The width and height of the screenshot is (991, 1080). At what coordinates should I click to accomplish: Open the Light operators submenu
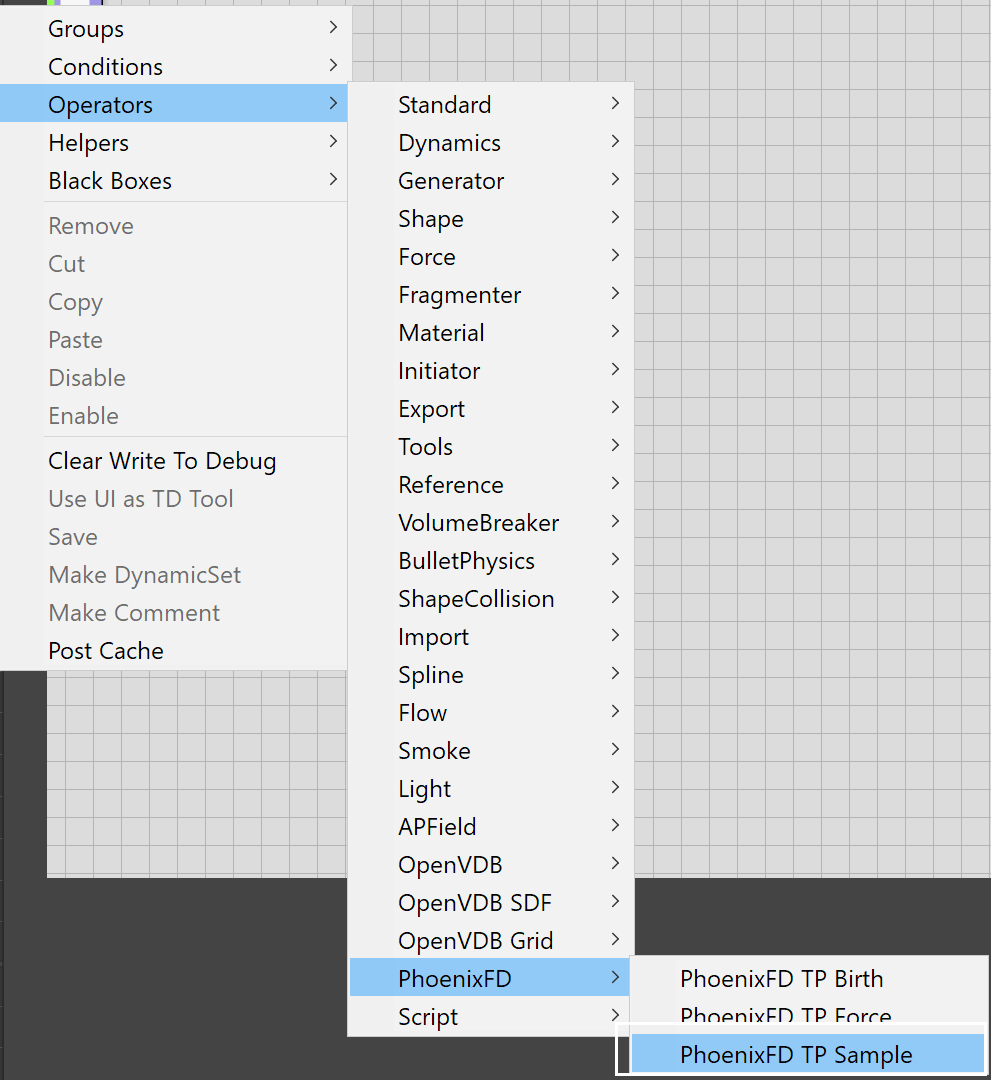(x=490, y=789)
